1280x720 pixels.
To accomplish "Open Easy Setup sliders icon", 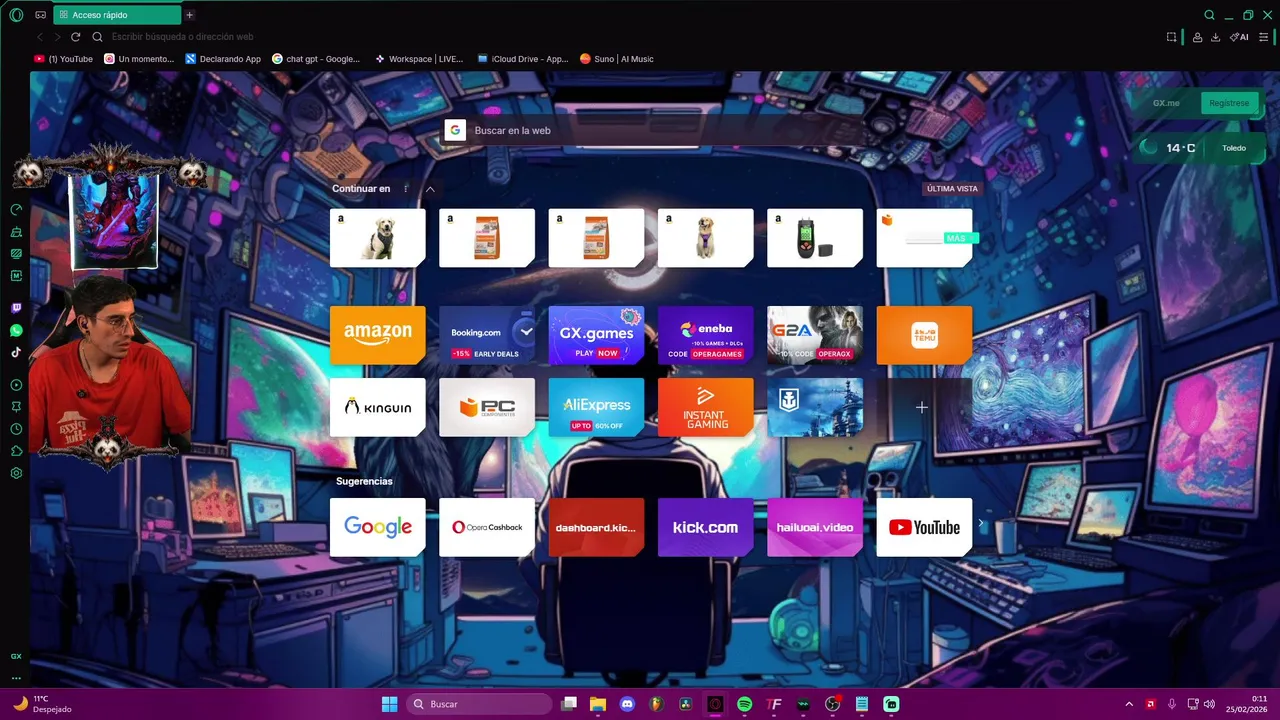I will pos(1264,37).
